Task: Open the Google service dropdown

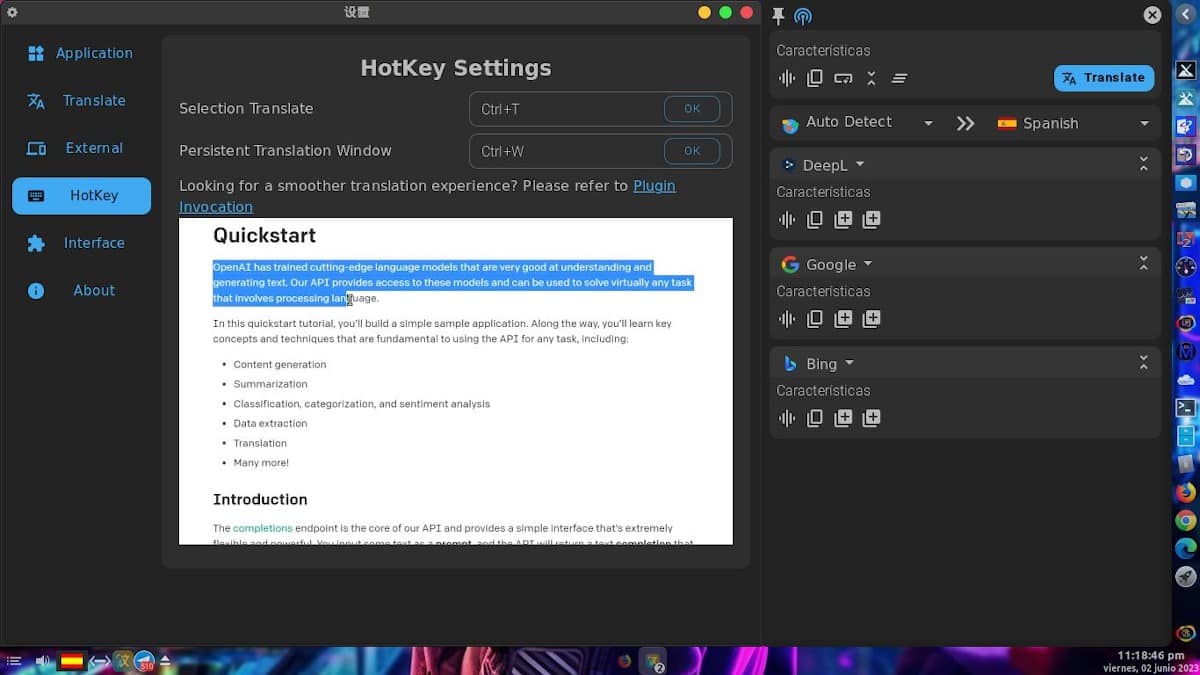Action: point(826,265)
